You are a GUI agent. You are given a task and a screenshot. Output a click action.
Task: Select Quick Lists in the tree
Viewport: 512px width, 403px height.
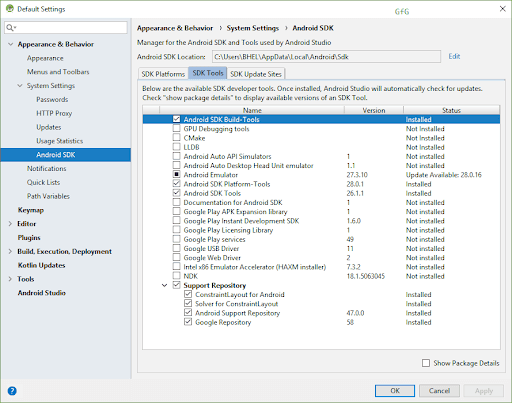click(43, 182)
